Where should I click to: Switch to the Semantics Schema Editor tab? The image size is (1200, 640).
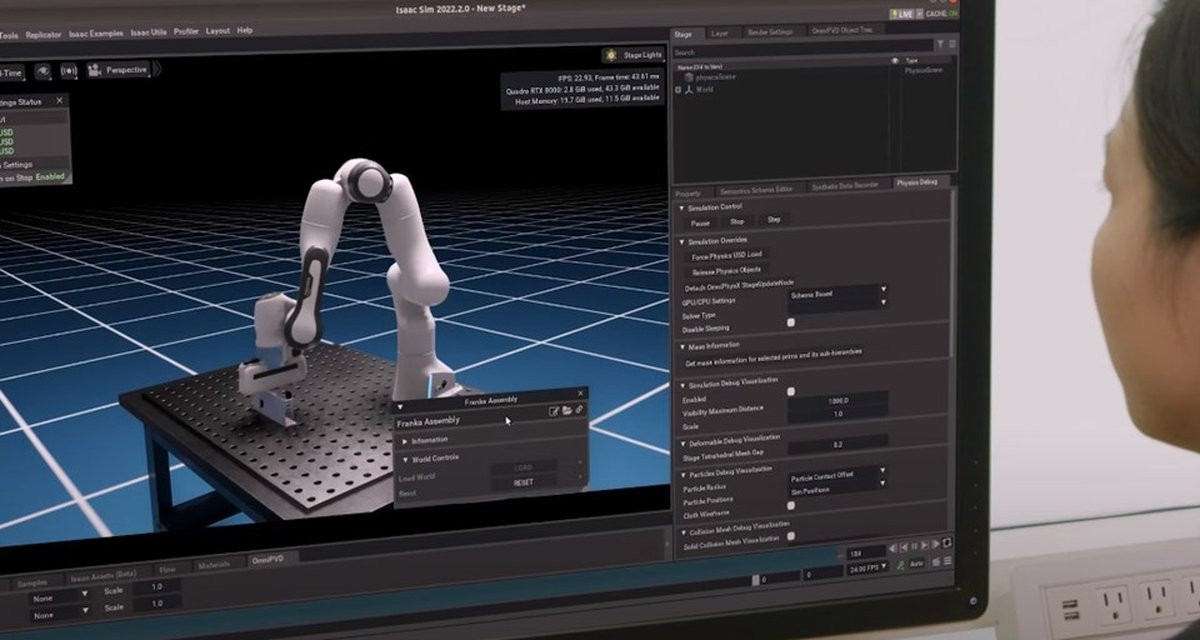[x=756, y=189]
